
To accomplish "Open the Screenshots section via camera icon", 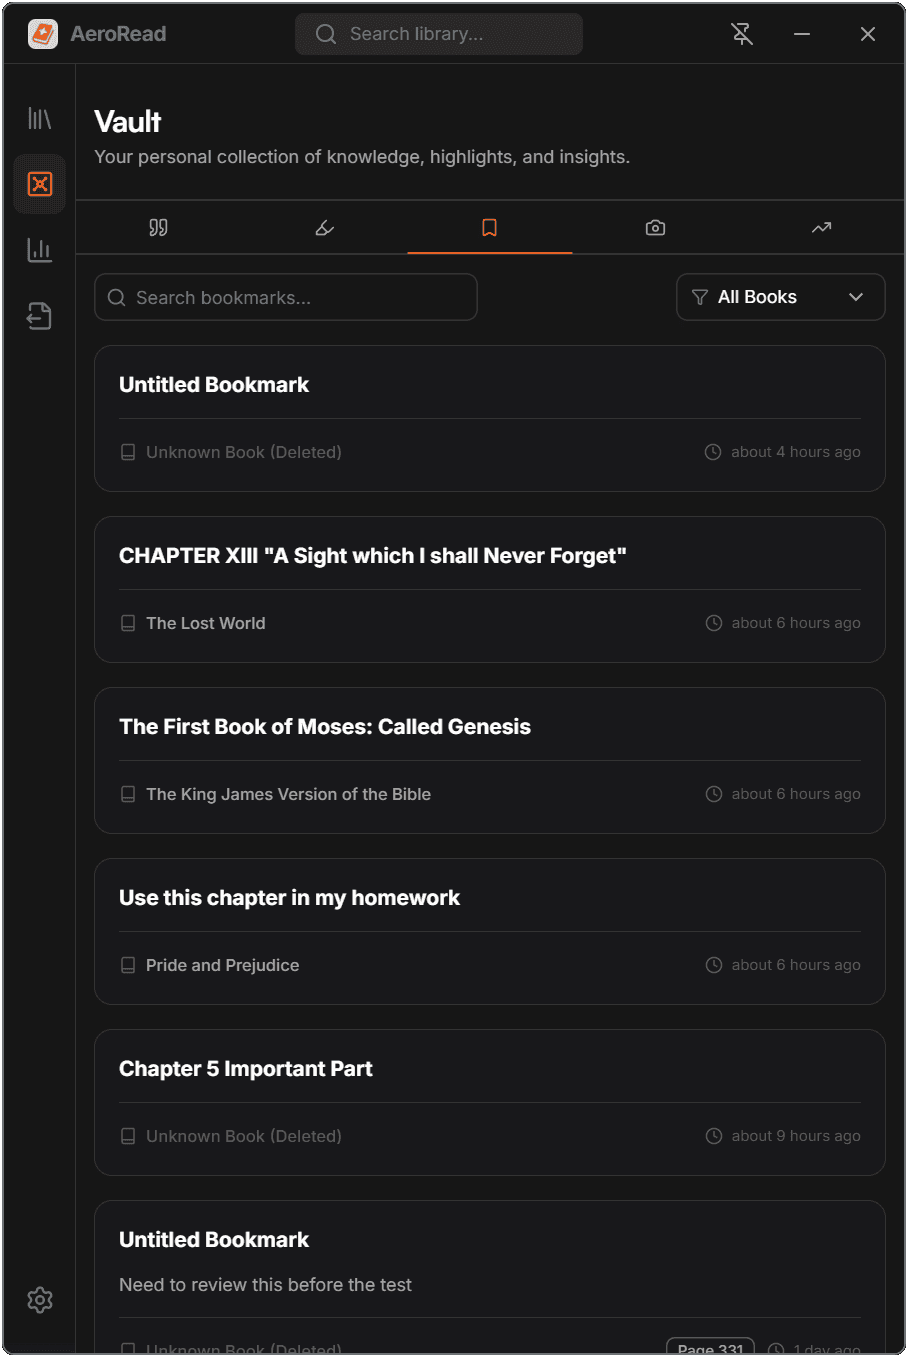I will point(655,227).
